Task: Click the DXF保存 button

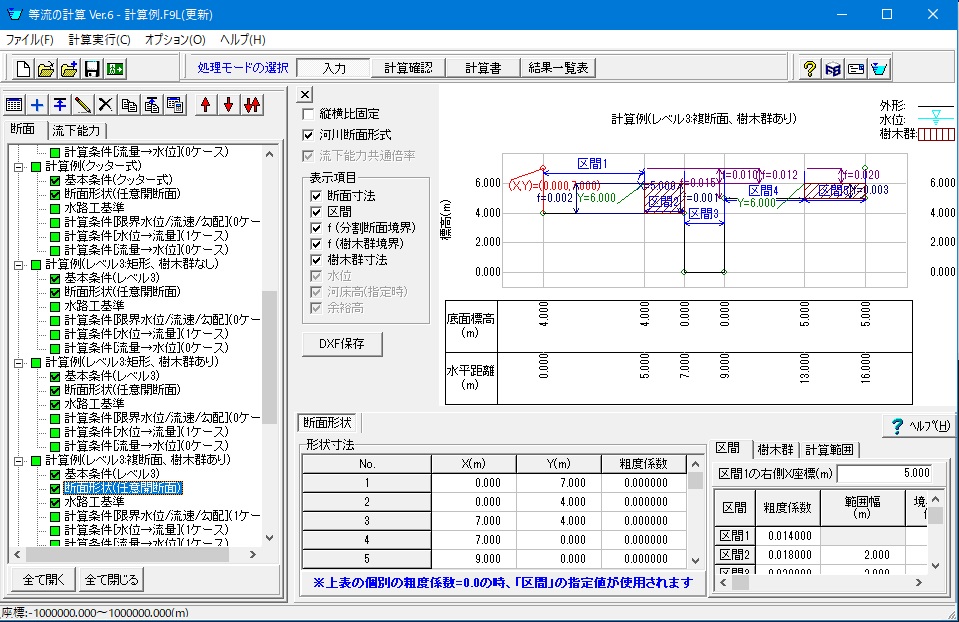Action: click(x=342, y=343)
